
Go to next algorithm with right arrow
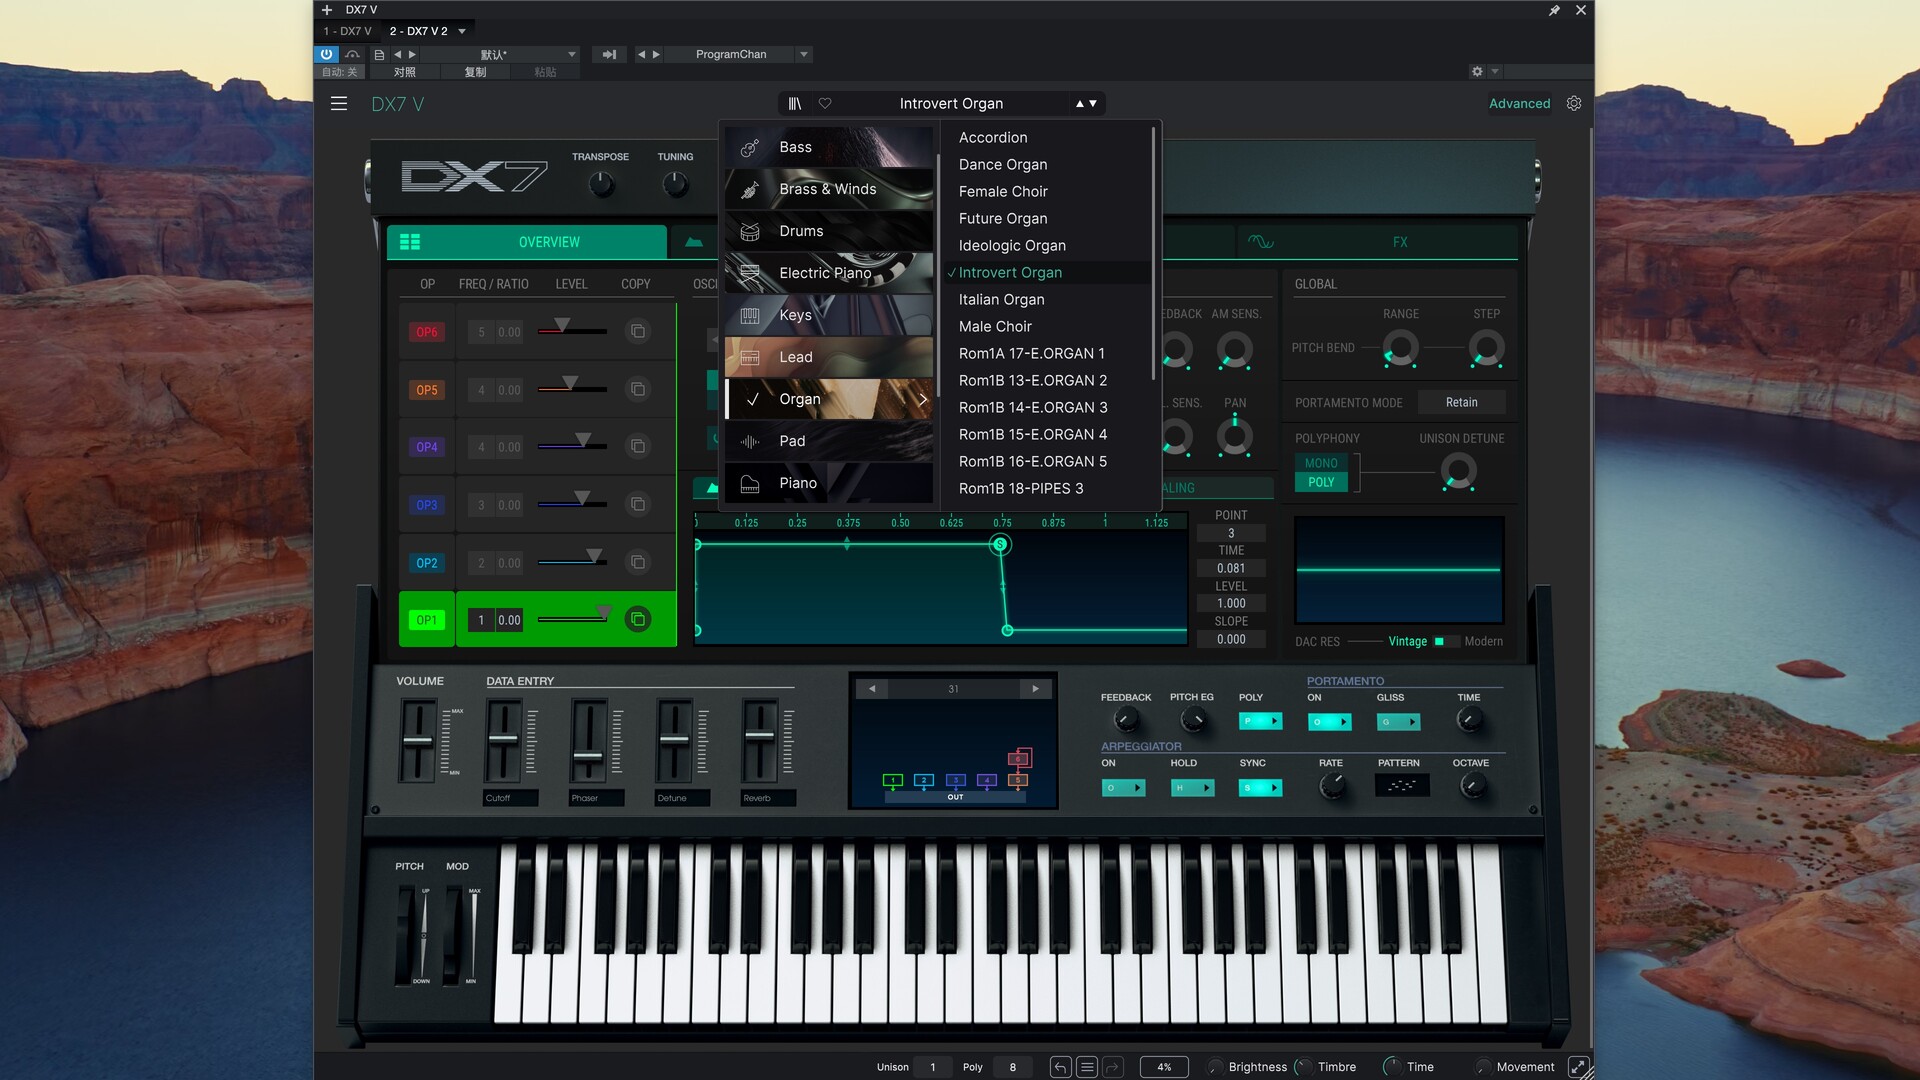tap(1035, 689)
